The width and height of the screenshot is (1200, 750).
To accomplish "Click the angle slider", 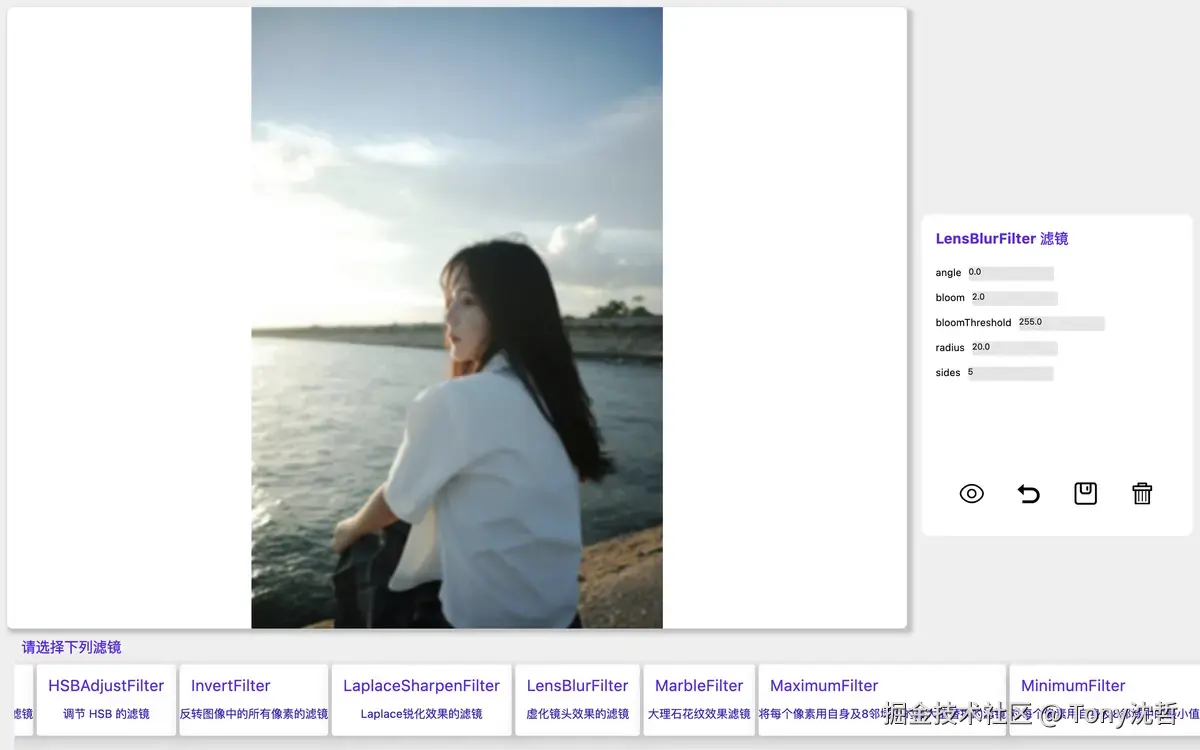I will click(x=1013, y=272).
